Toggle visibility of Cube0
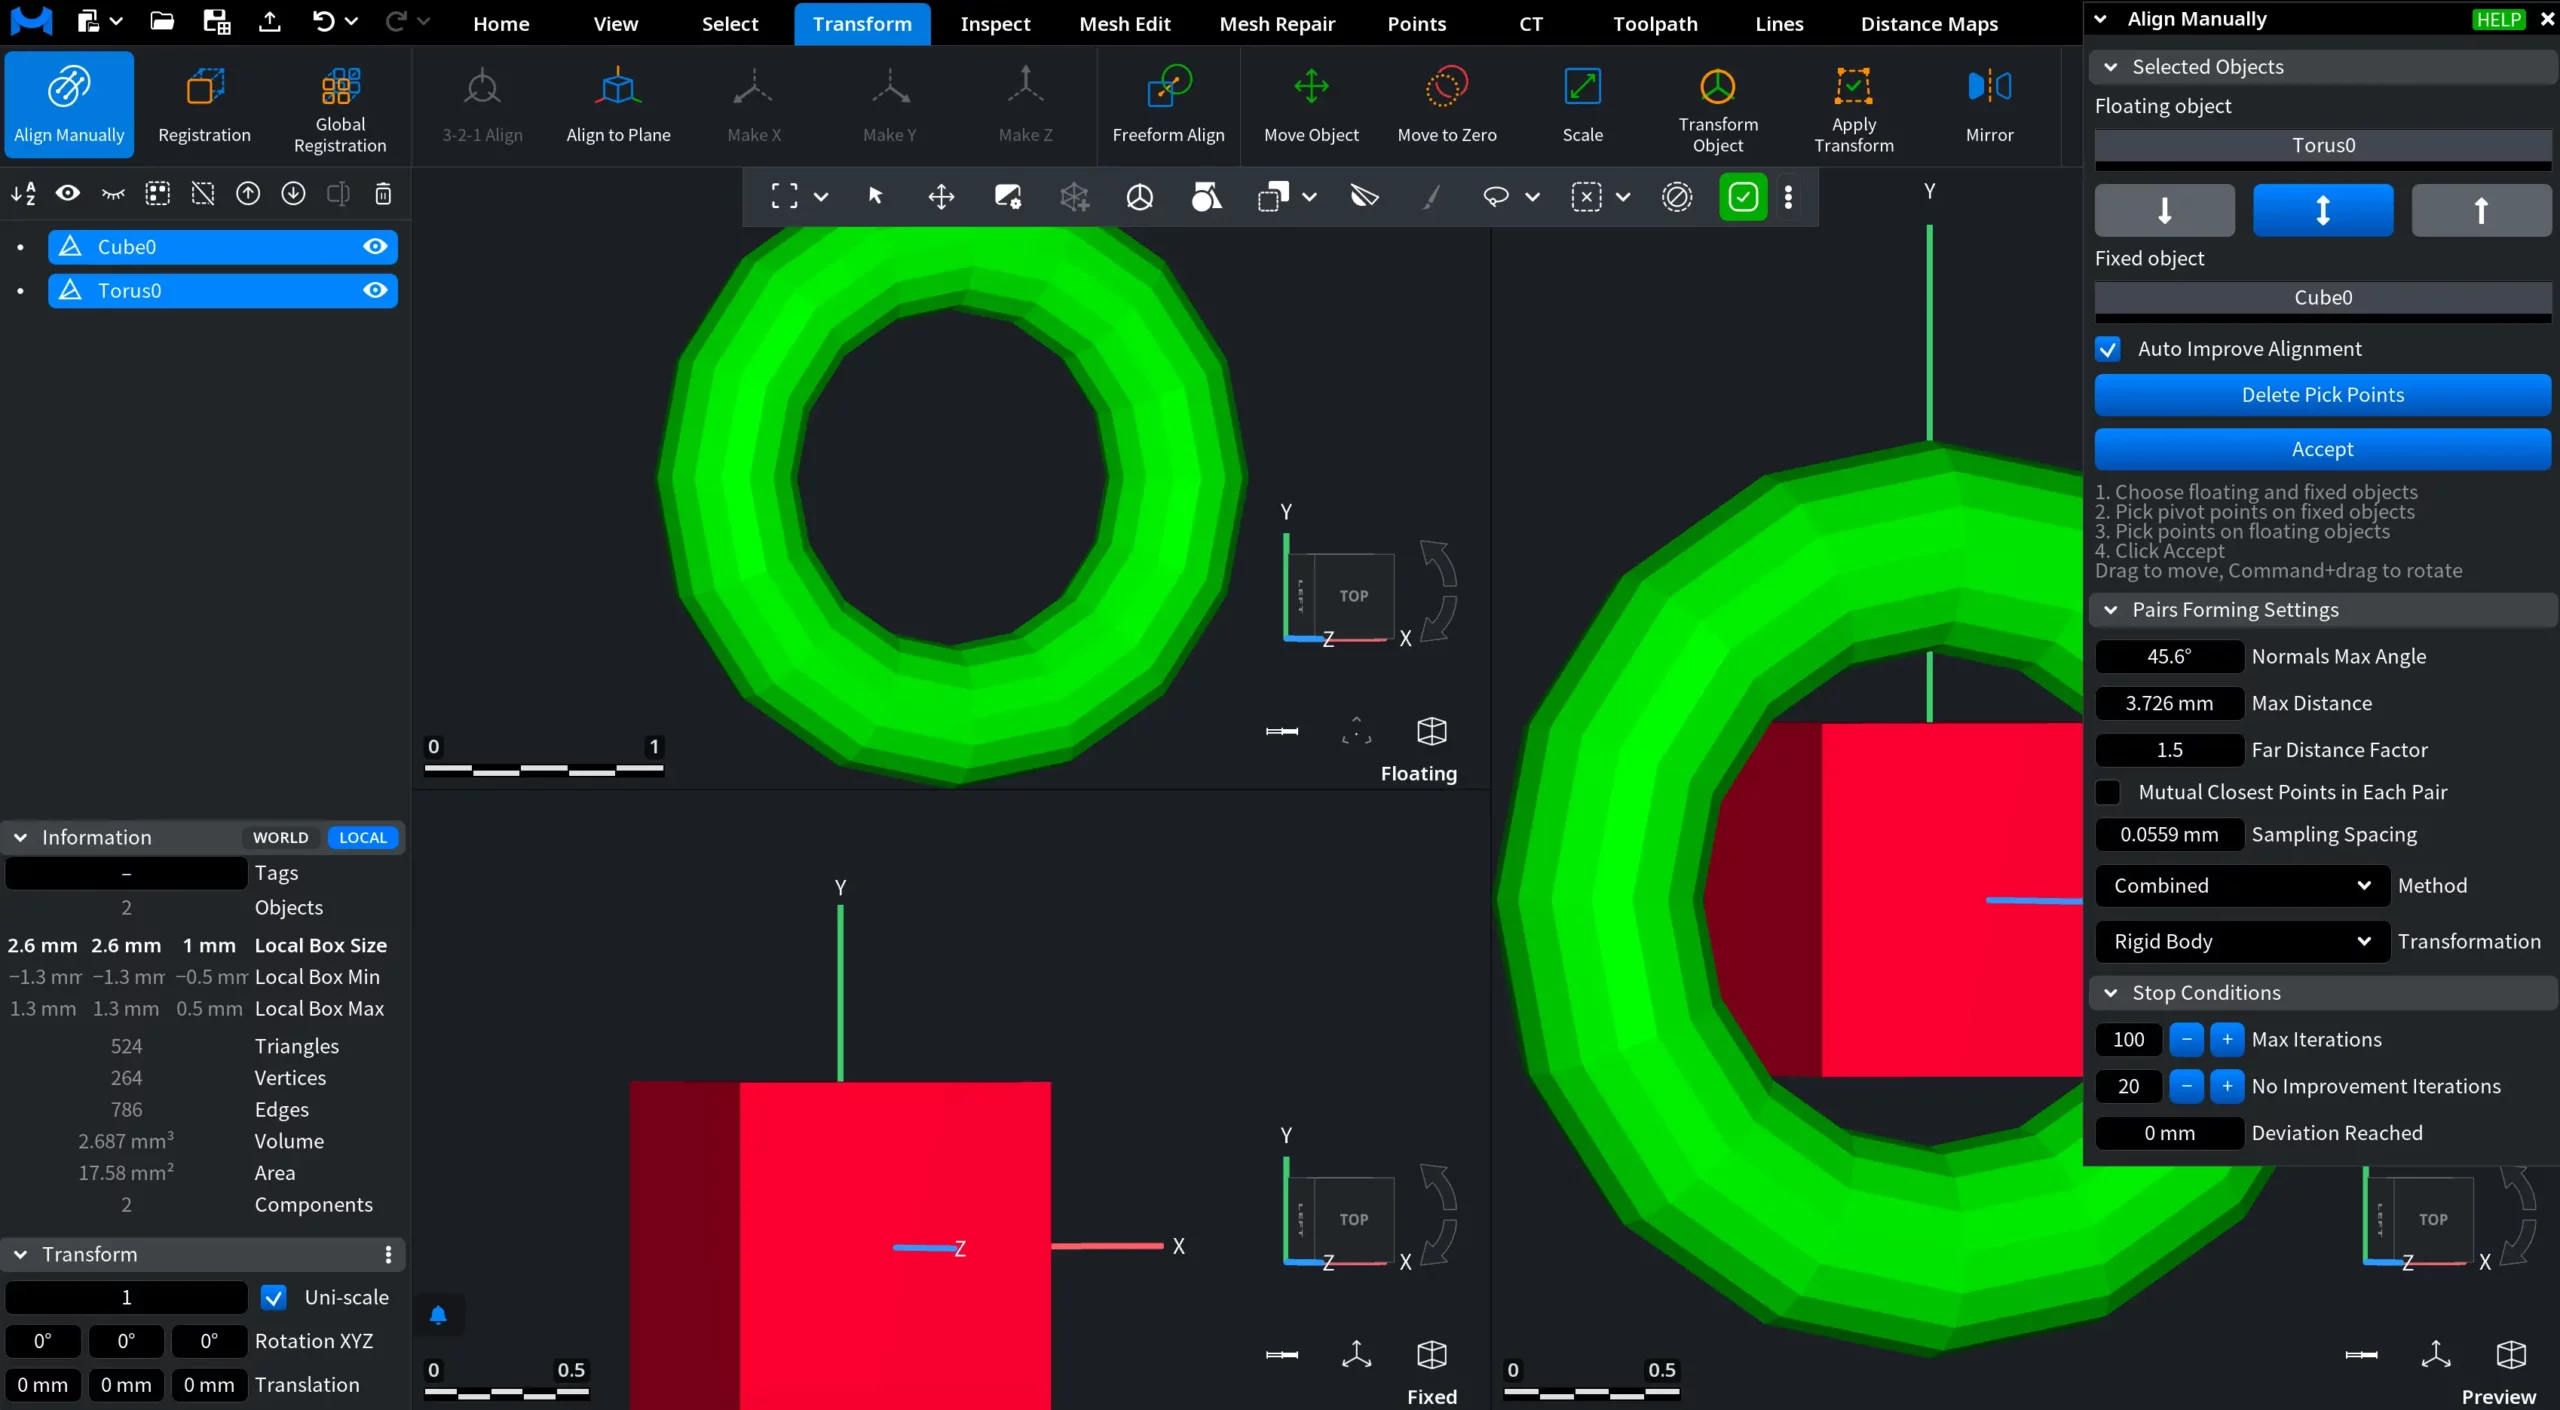Viewport: 2560px width, 1410px height. click(x=375, y=246)
